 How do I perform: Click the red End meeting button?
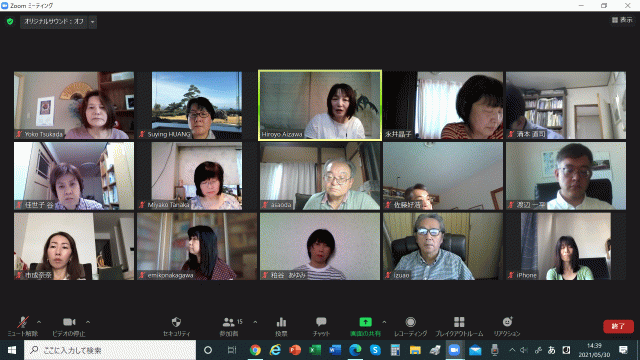click(618, 326)
